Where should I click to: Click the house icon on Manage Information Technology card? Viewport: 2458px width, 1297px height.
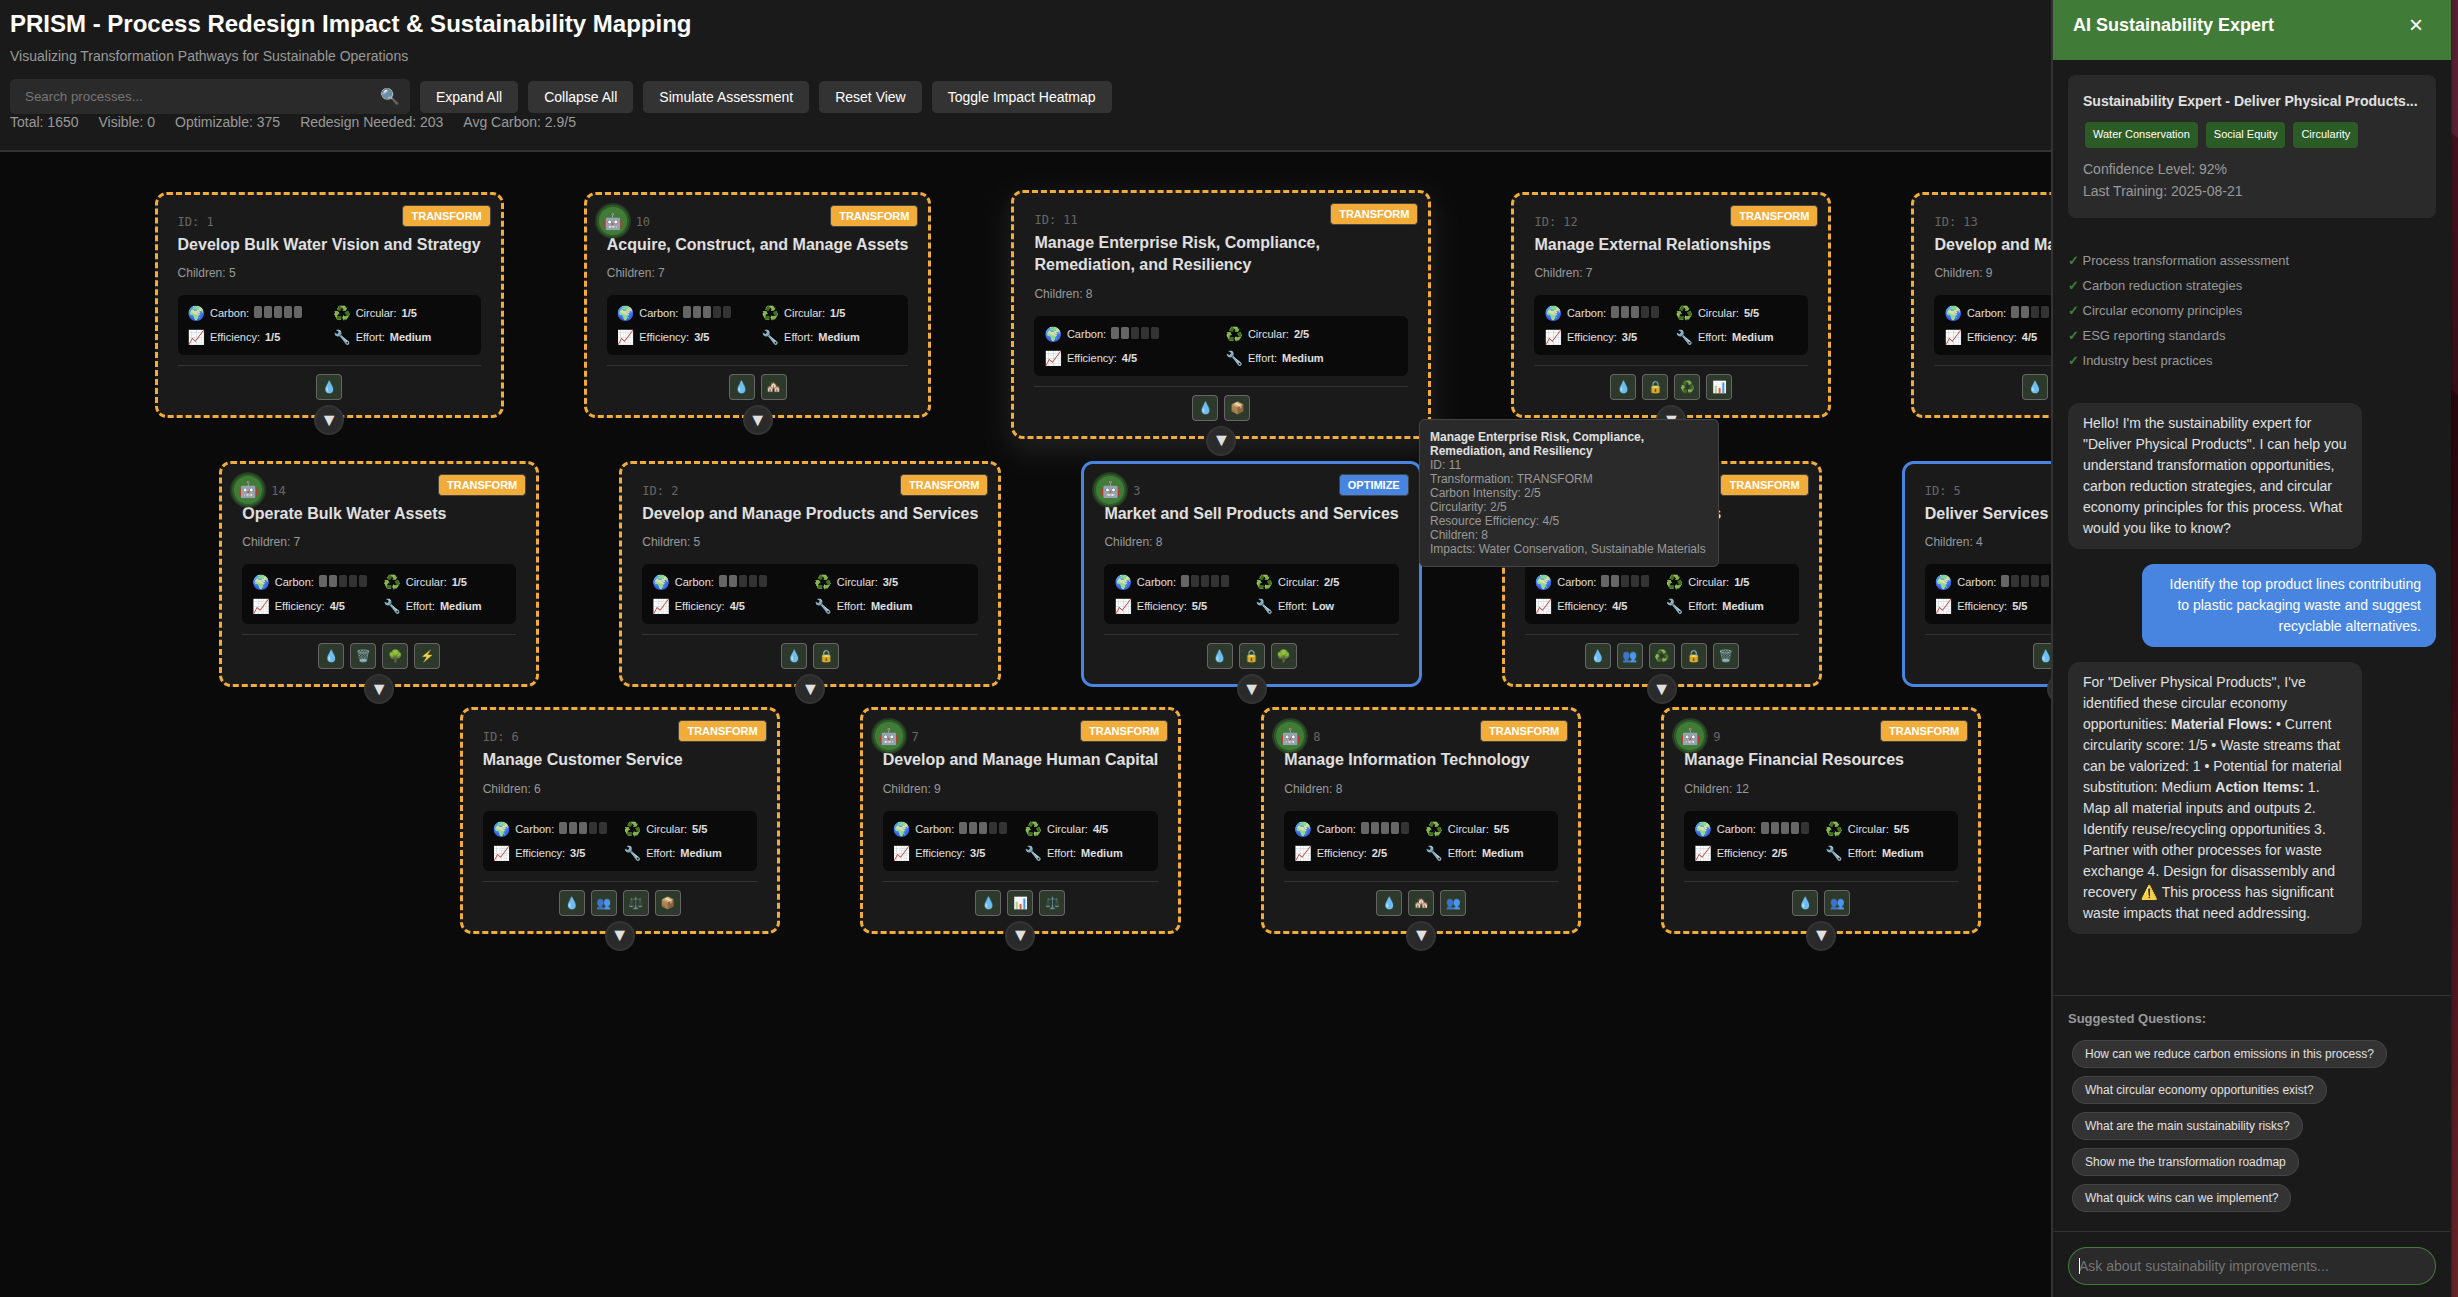click(1421, 903)
